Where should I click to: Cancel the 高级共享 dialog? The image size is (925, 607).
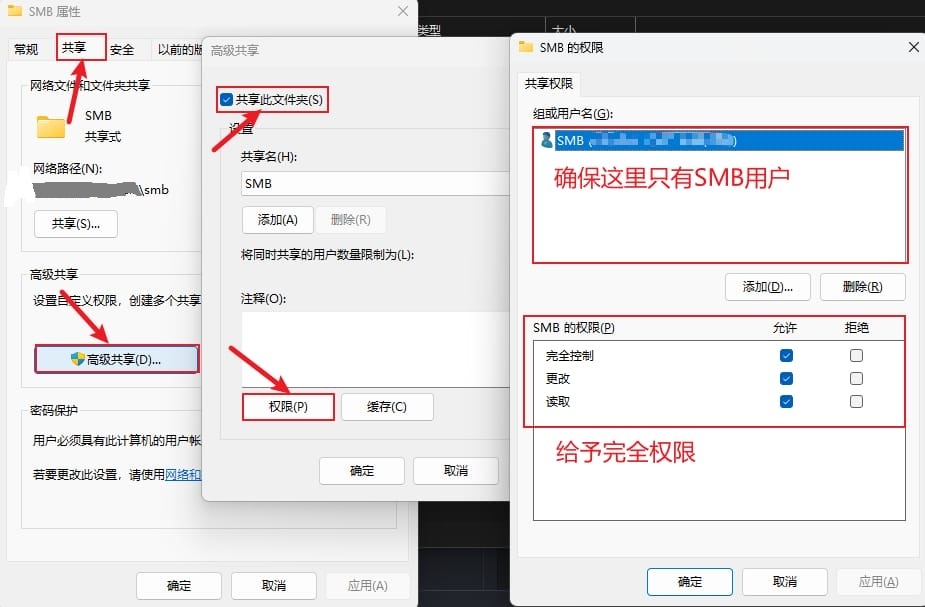pos(456,471)
